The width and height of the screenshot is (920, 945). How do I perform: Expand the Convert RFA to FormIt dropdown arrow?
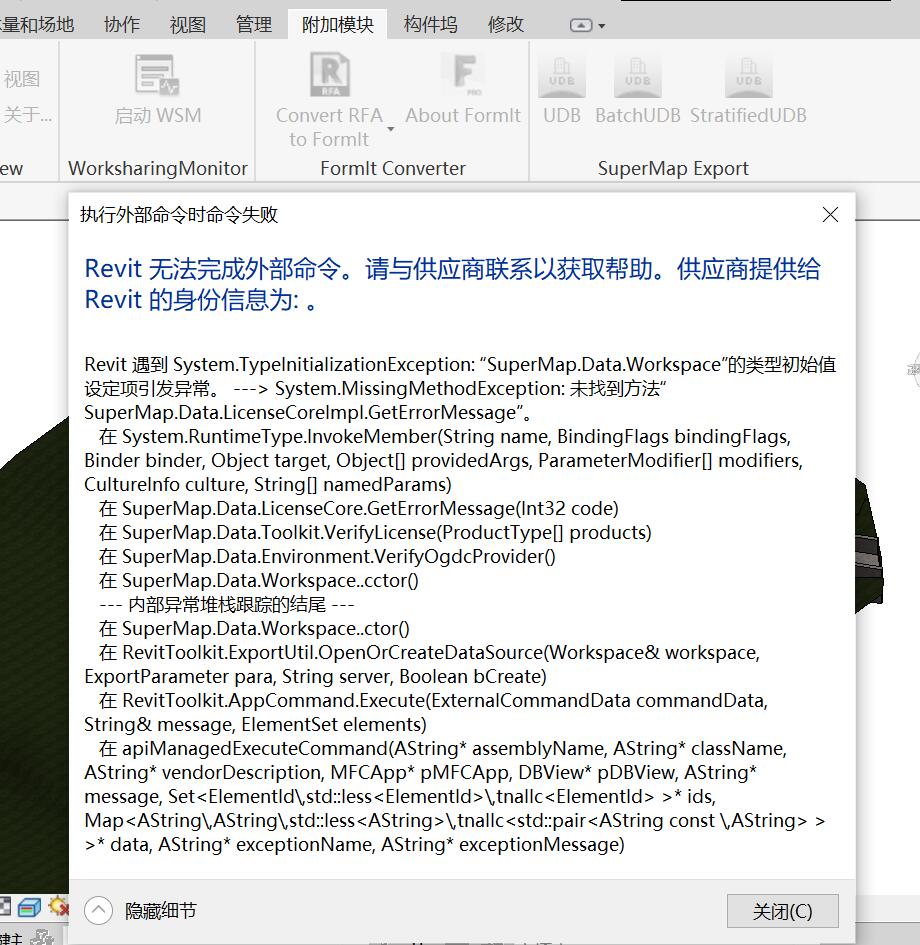pyautogui.click(x=390, y=129)
